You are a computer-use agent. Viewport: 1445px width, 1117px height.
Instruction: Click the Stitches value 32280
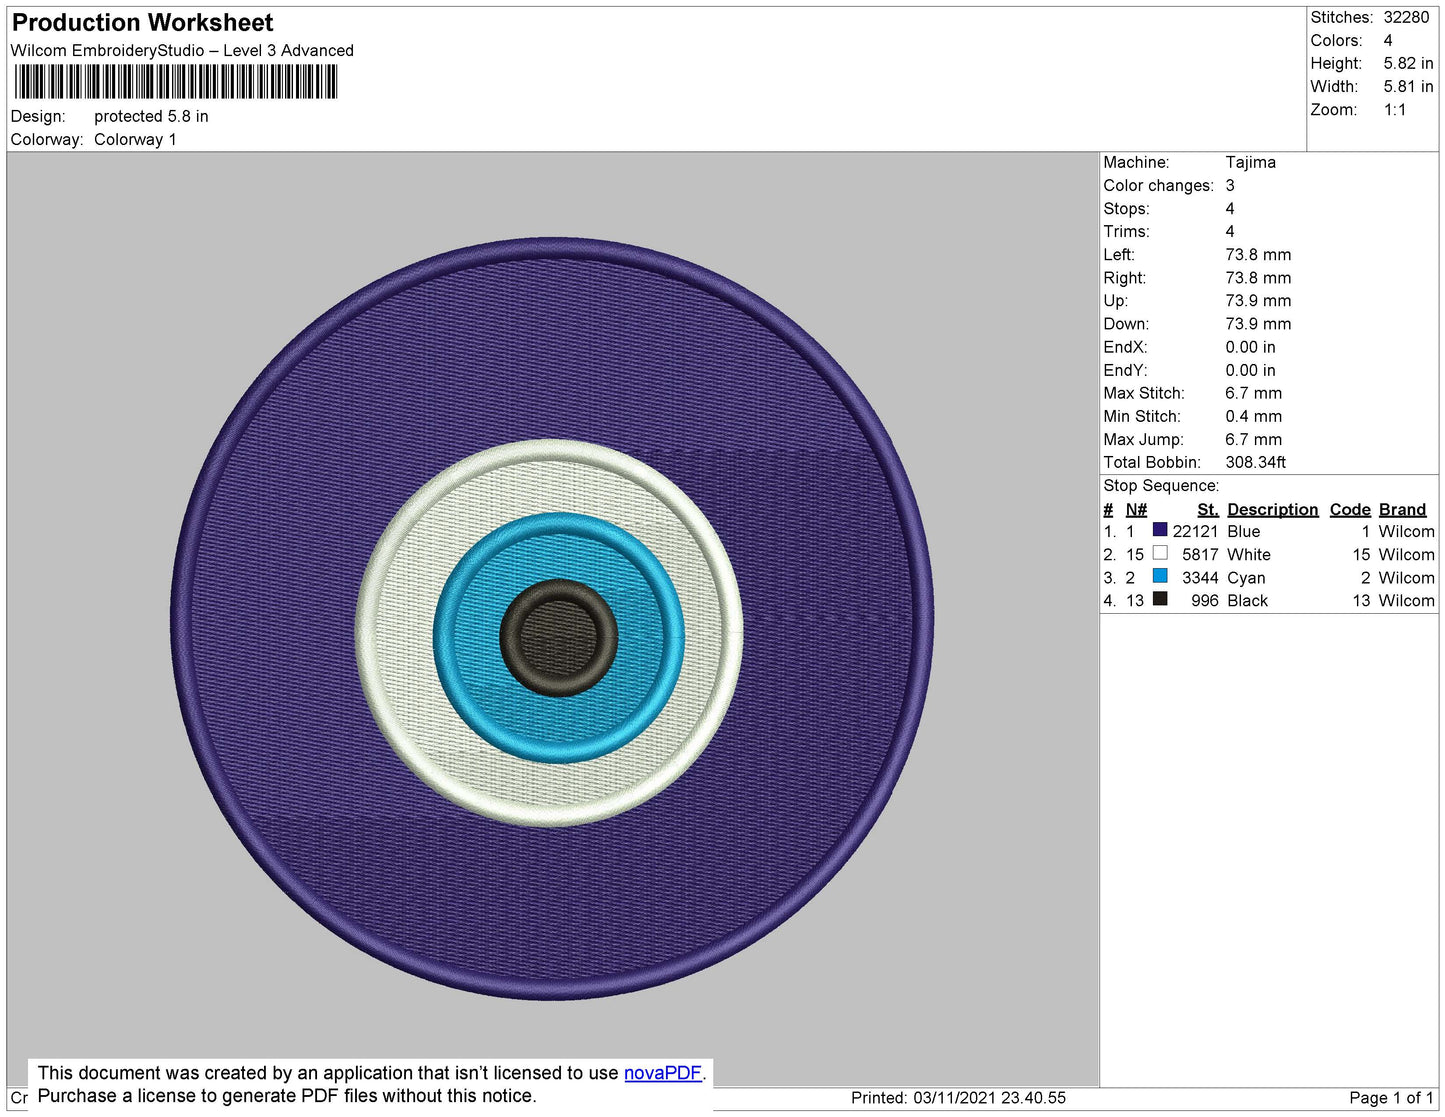point(1406,17)
